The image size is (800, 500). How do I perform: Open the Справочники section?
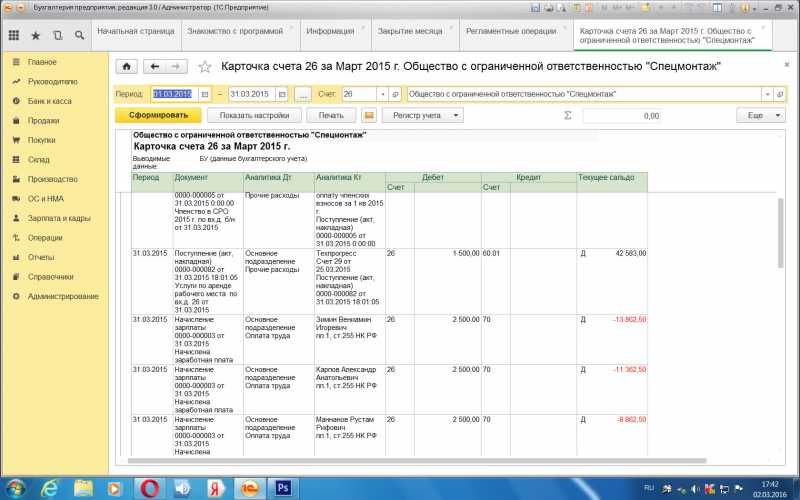51,277
